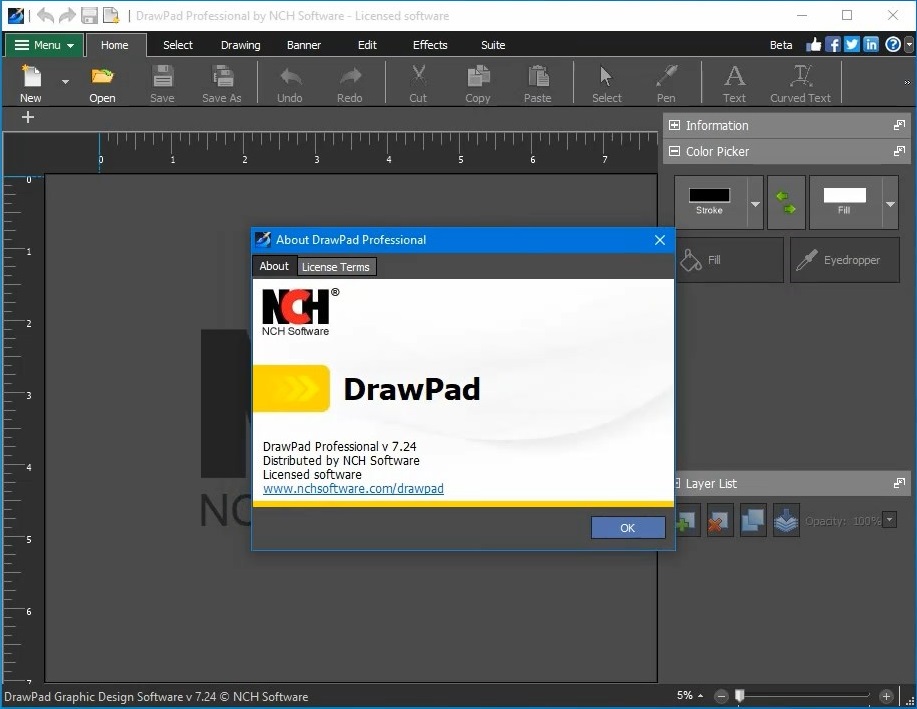Click the Stroke color swatch
The image size is (917, 709).
pos(709,195)
